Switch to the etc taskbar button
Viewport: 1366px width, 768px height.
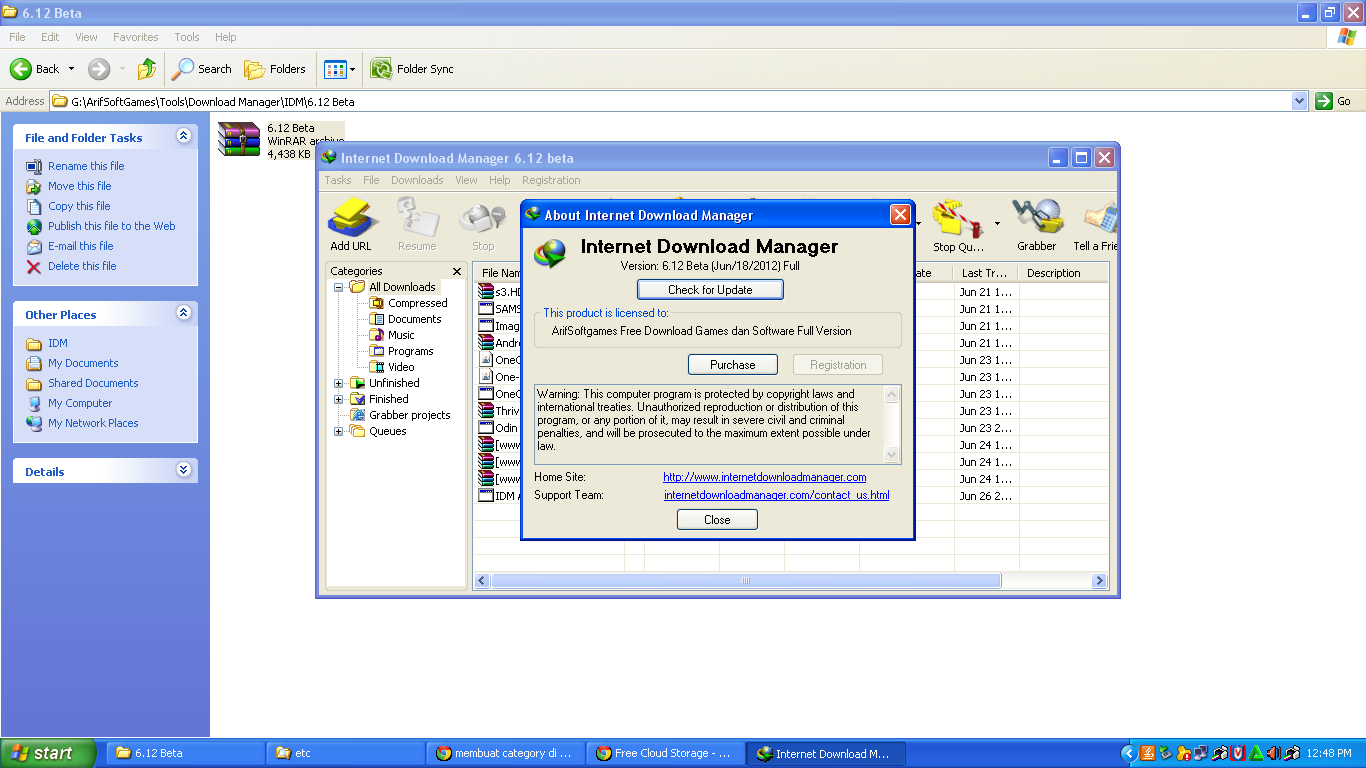coord(346,753)
